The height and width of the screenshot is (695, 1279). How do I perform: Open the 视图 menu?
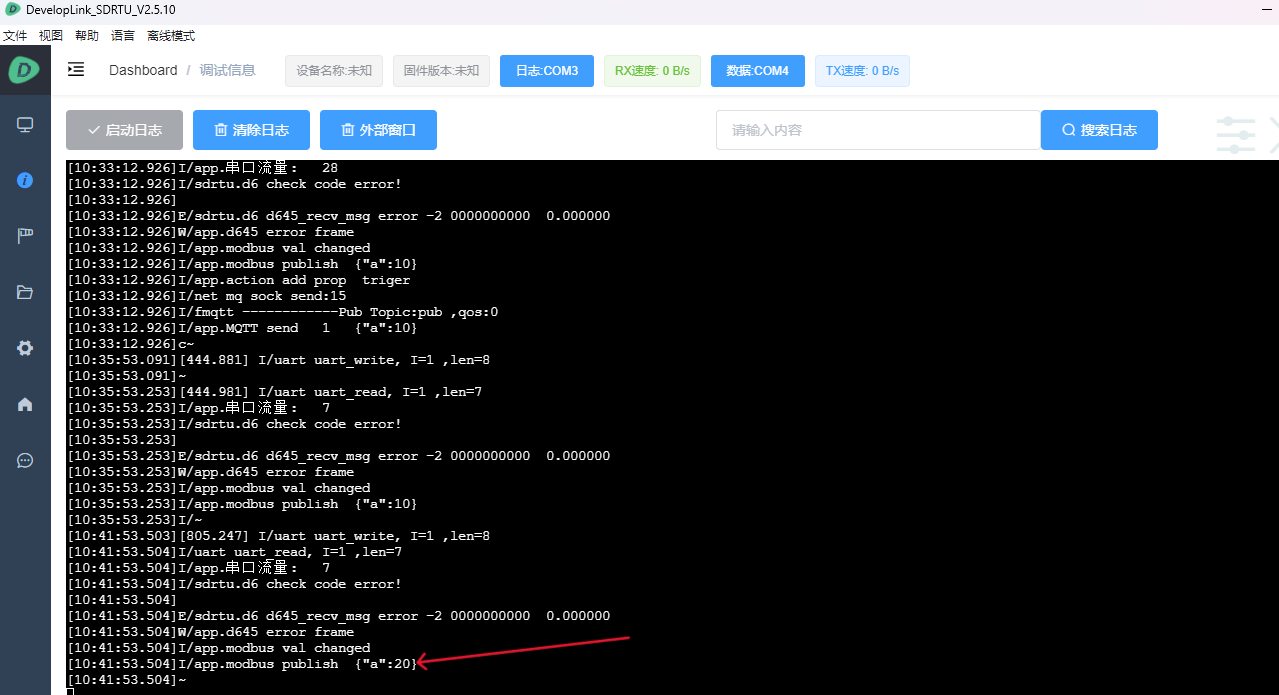[51, 36]
